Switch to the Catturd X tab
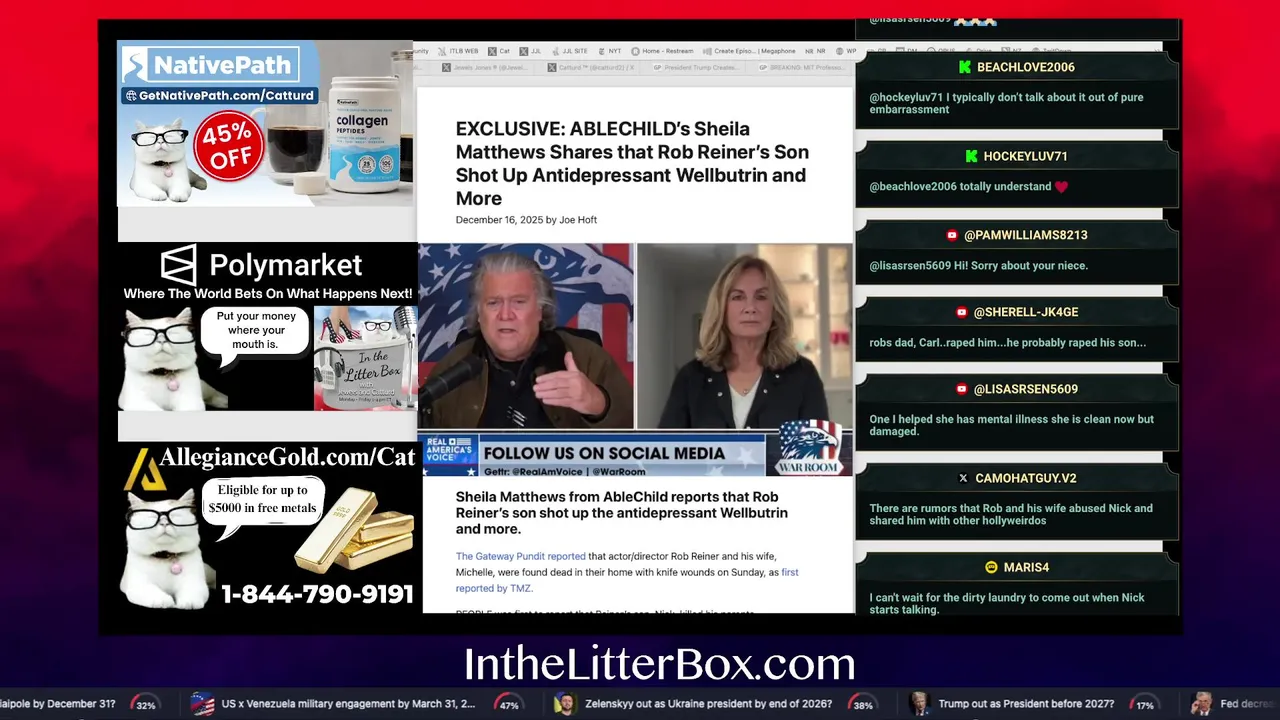Image resolution: width=1280 pixels, height=720 pixels. pos(590,68)
